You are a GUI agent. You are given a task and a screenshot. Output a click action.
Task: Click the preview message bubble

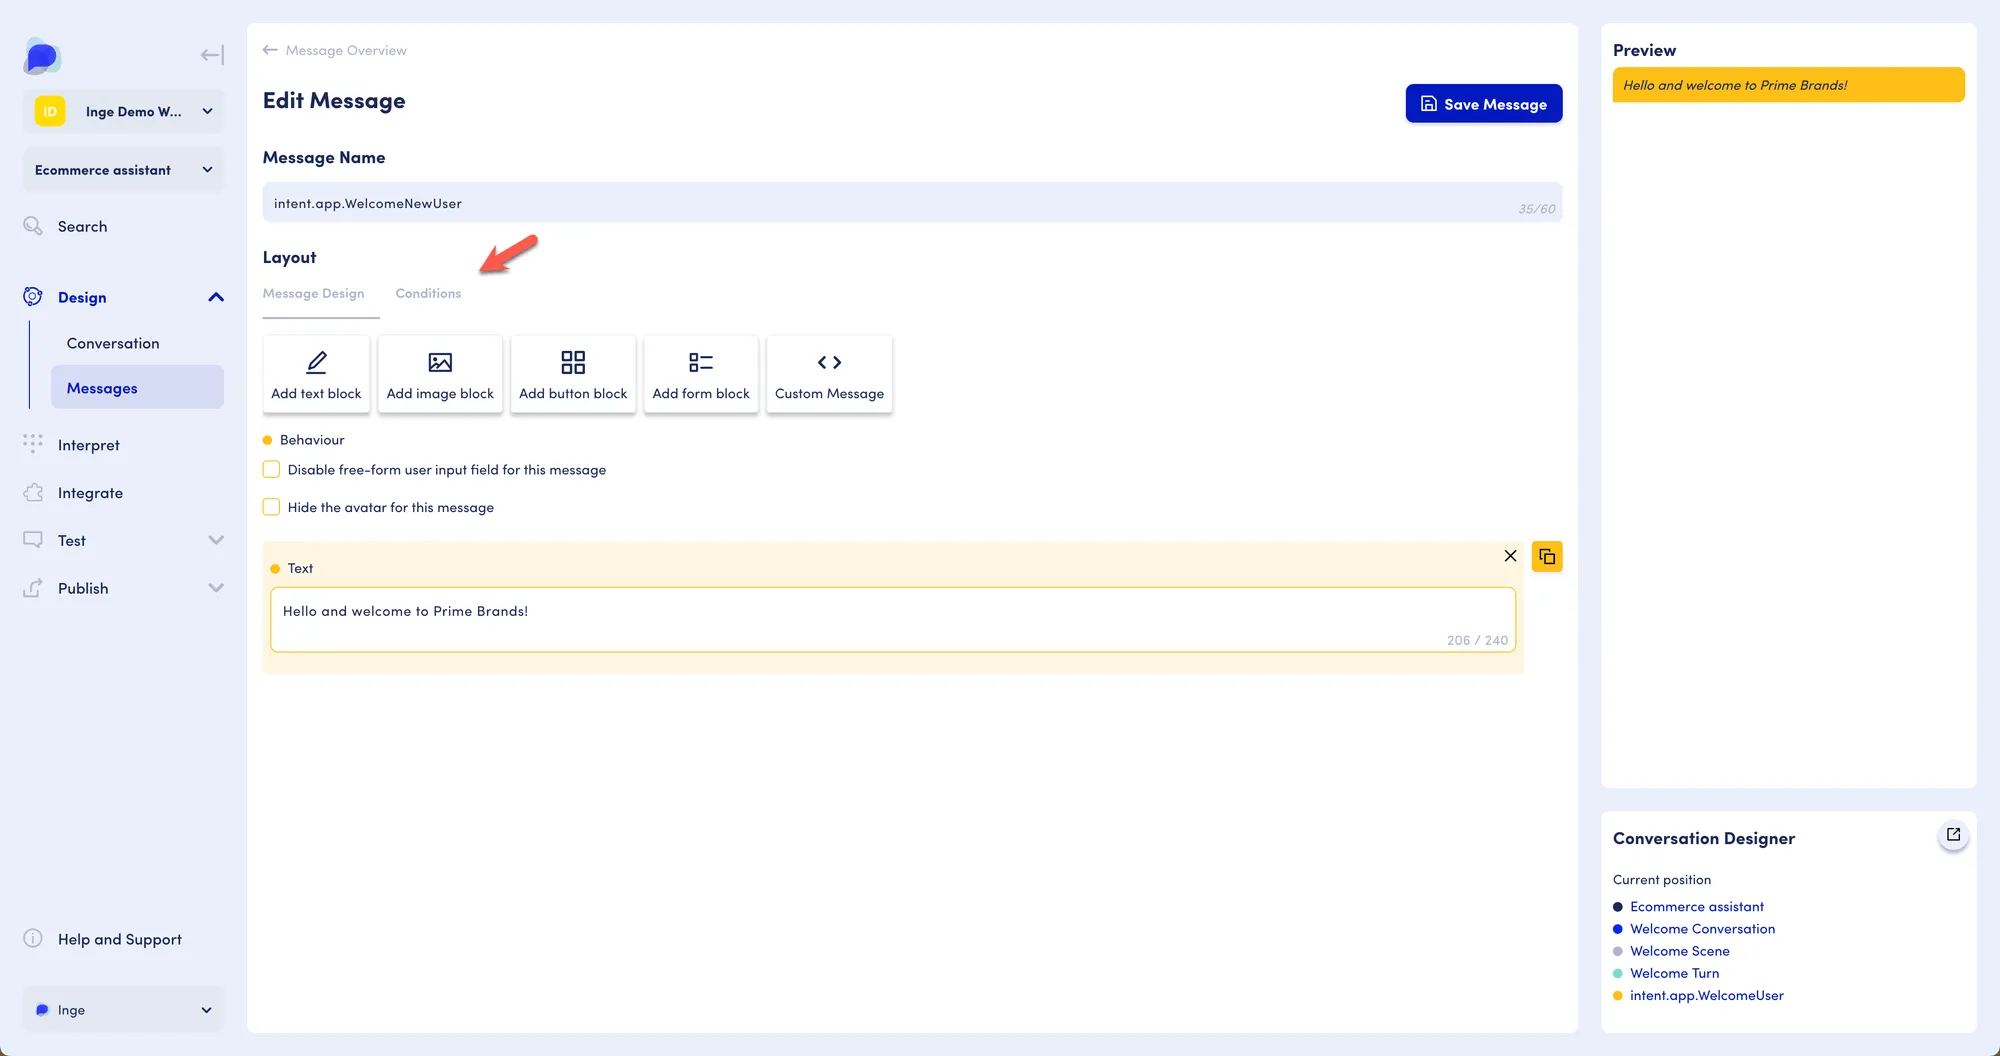click(1788, 85)
